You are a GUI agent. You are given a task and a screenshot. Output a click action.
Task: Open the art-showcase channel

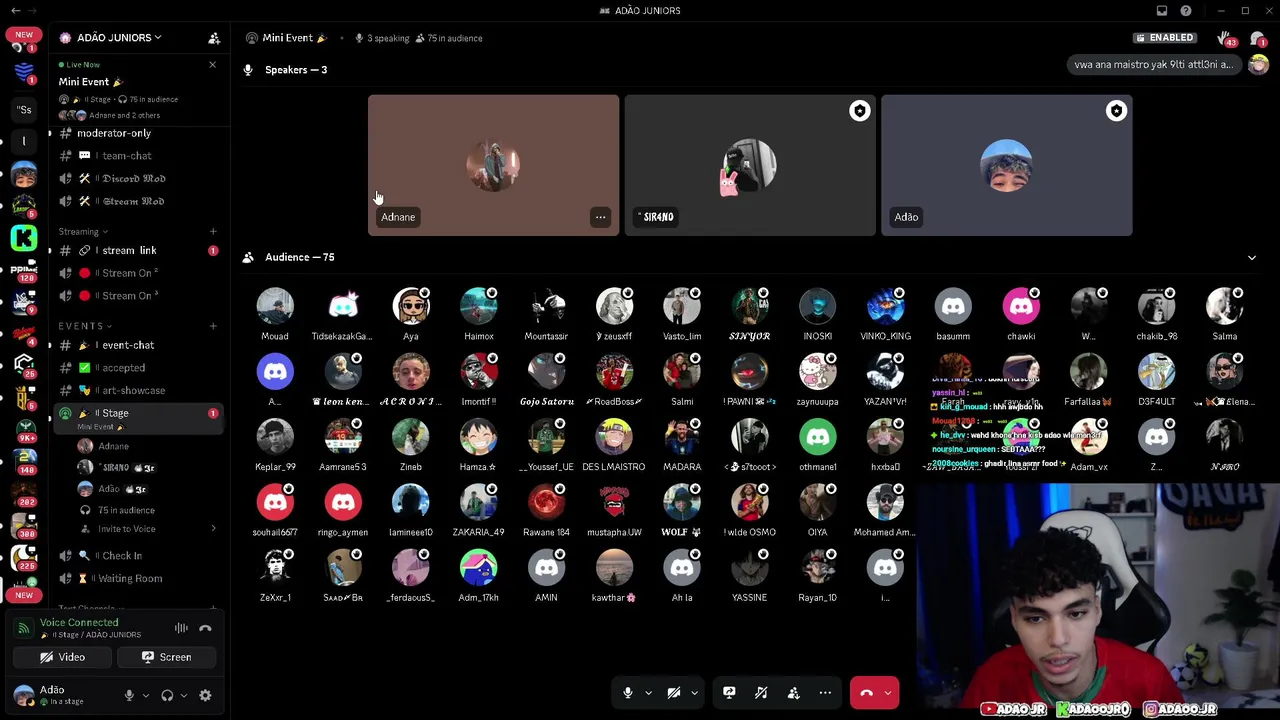click(136, 390)
